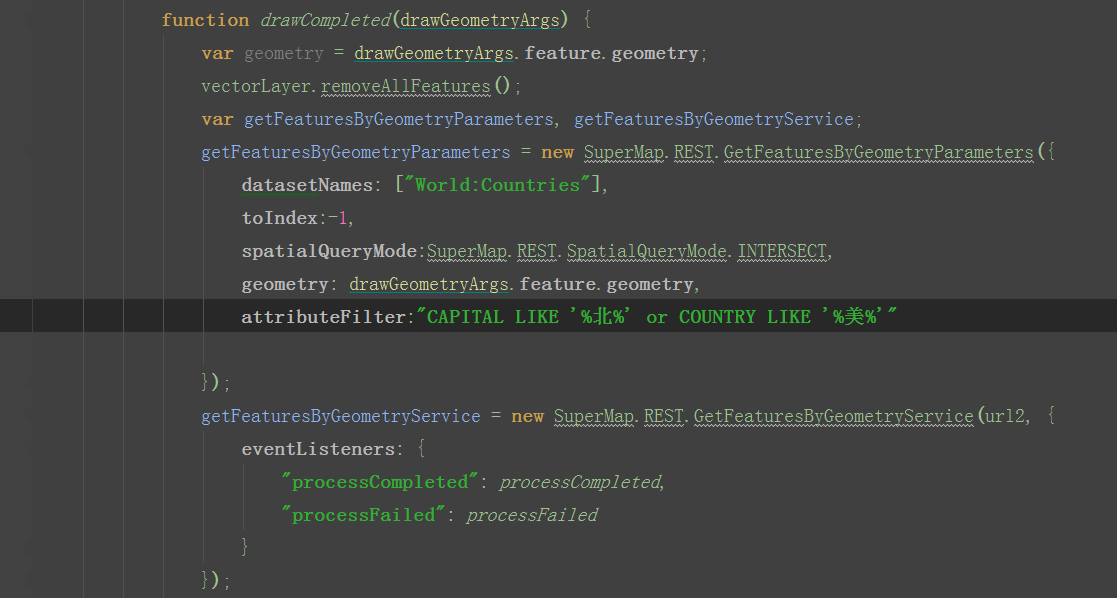Screen dimensions: 1117x598
Task: Click the function keyword
Action: (205, 20)
